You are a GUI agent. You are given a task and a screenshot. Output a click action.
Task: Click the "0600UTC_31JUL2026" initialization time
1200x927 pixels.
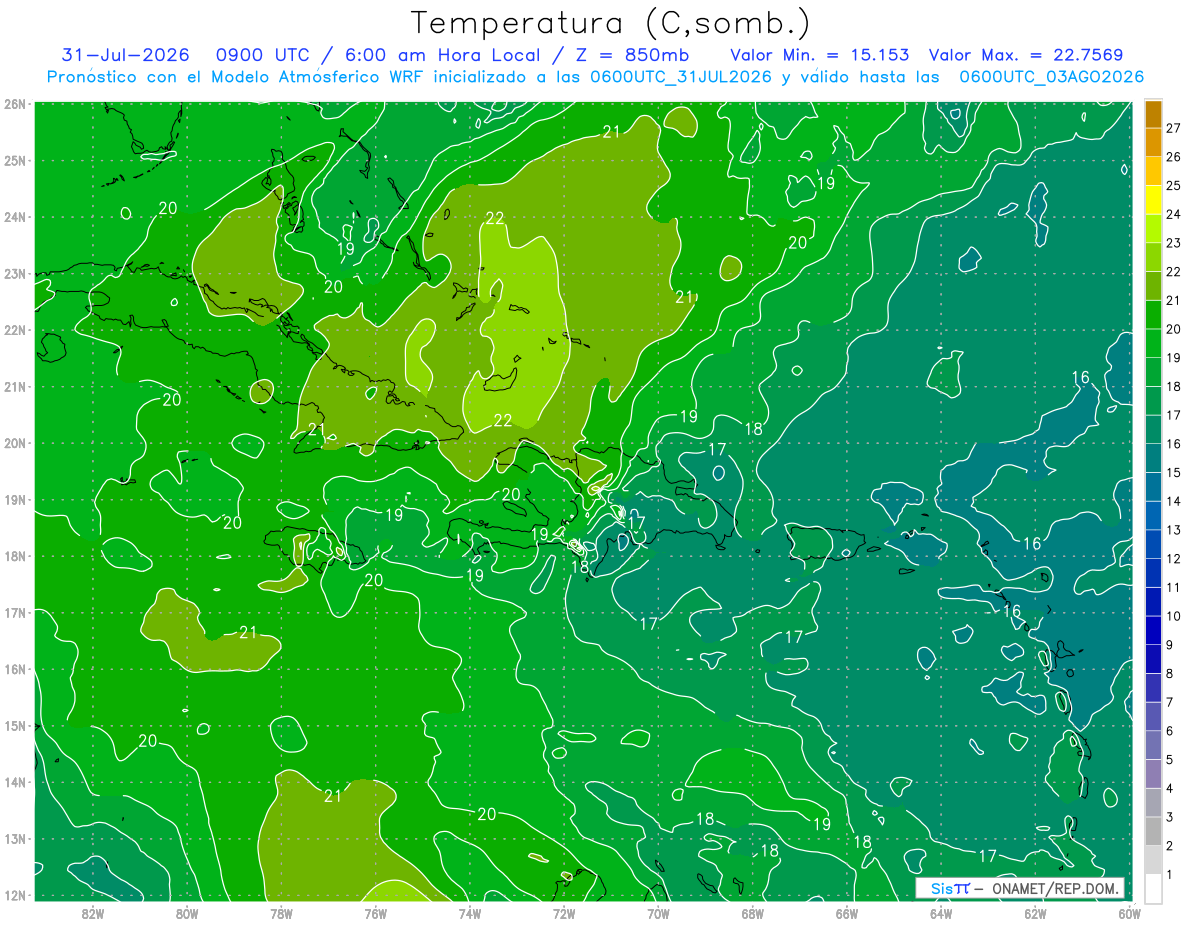[680, 77]
